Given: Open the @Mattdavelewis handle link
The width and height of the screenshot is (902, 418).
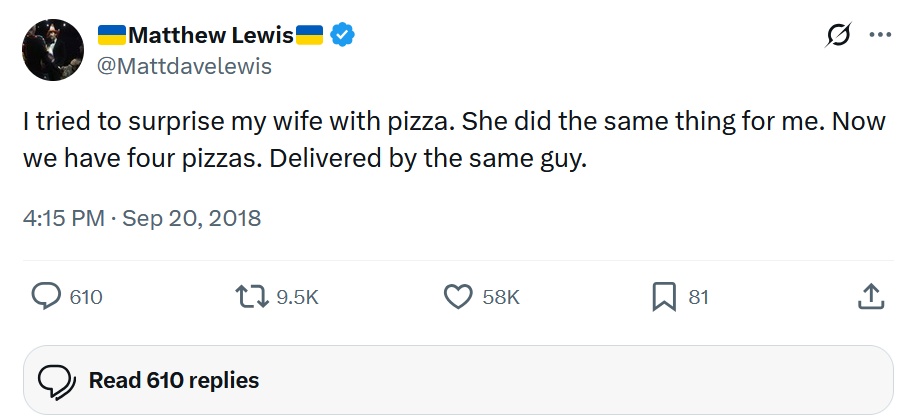Looking at the screenshot, I should point(184,67).
